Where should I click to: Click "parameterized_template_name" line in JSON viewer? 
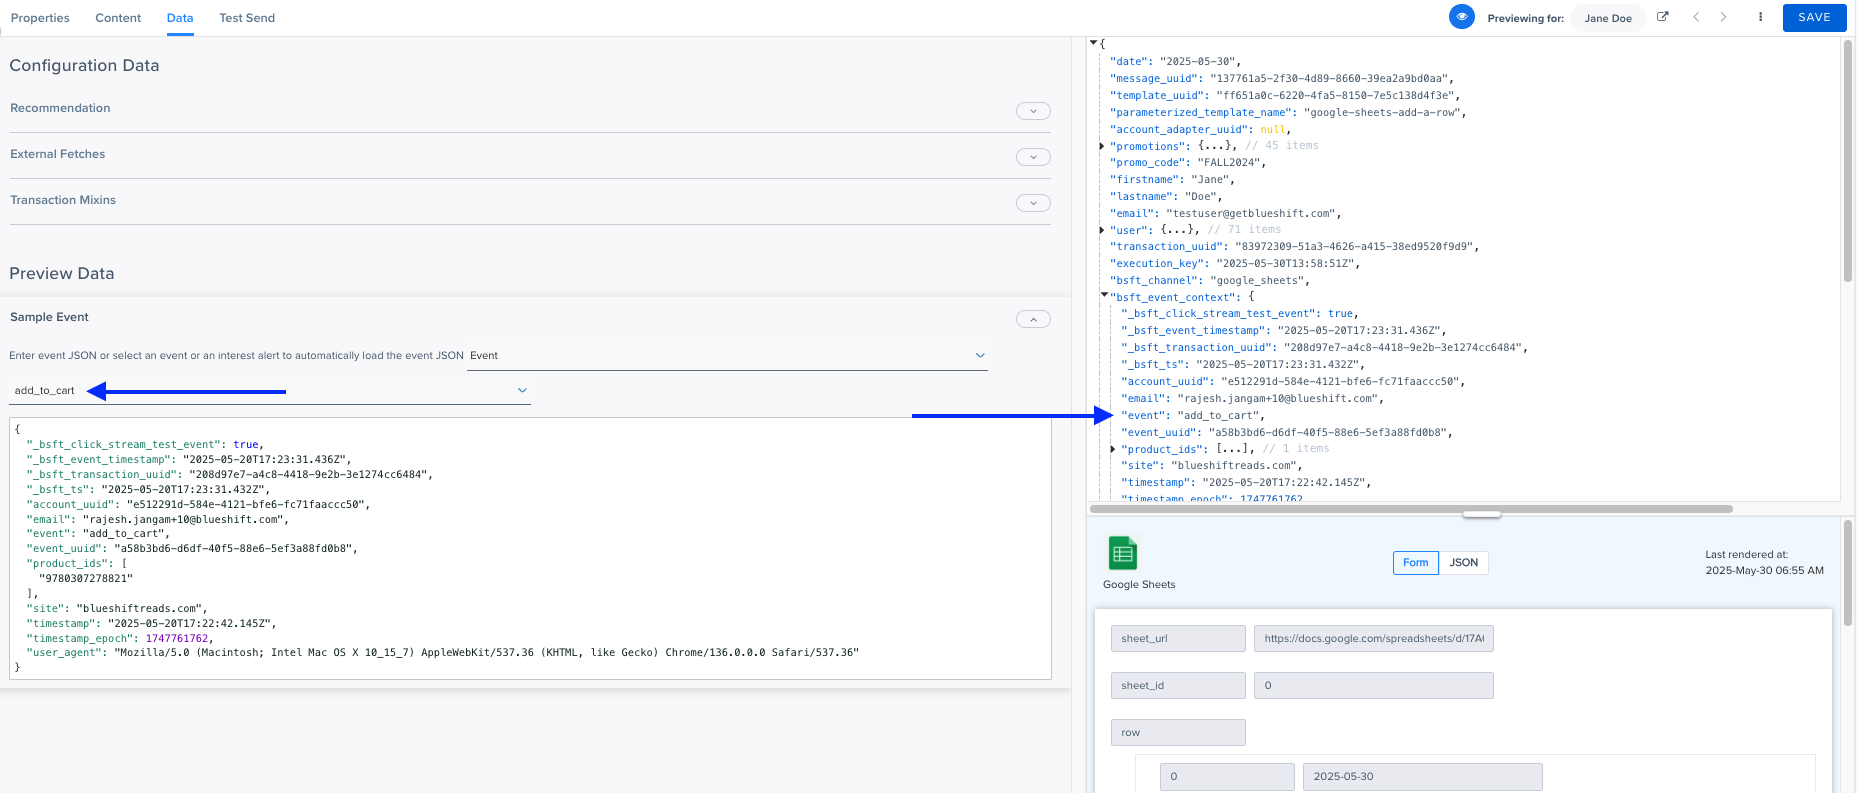pyautogui.click(x=1288, y=112)
